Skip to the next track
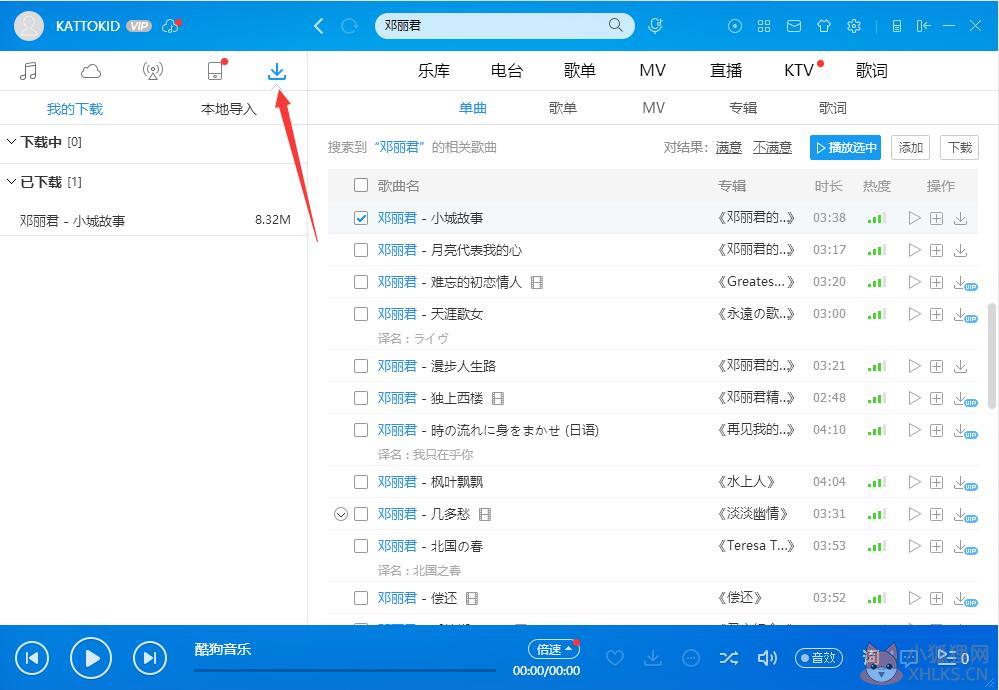Viewport: 999px width, 690px height. pos(150,658)
